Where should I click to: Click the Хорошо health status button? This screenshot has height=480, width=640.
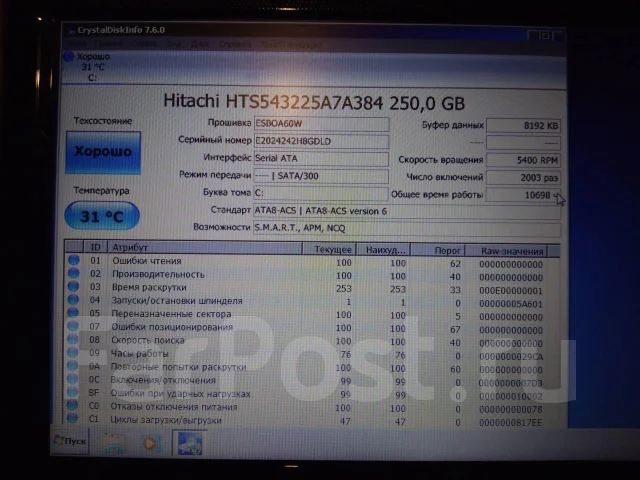click(x=103, y=153)
